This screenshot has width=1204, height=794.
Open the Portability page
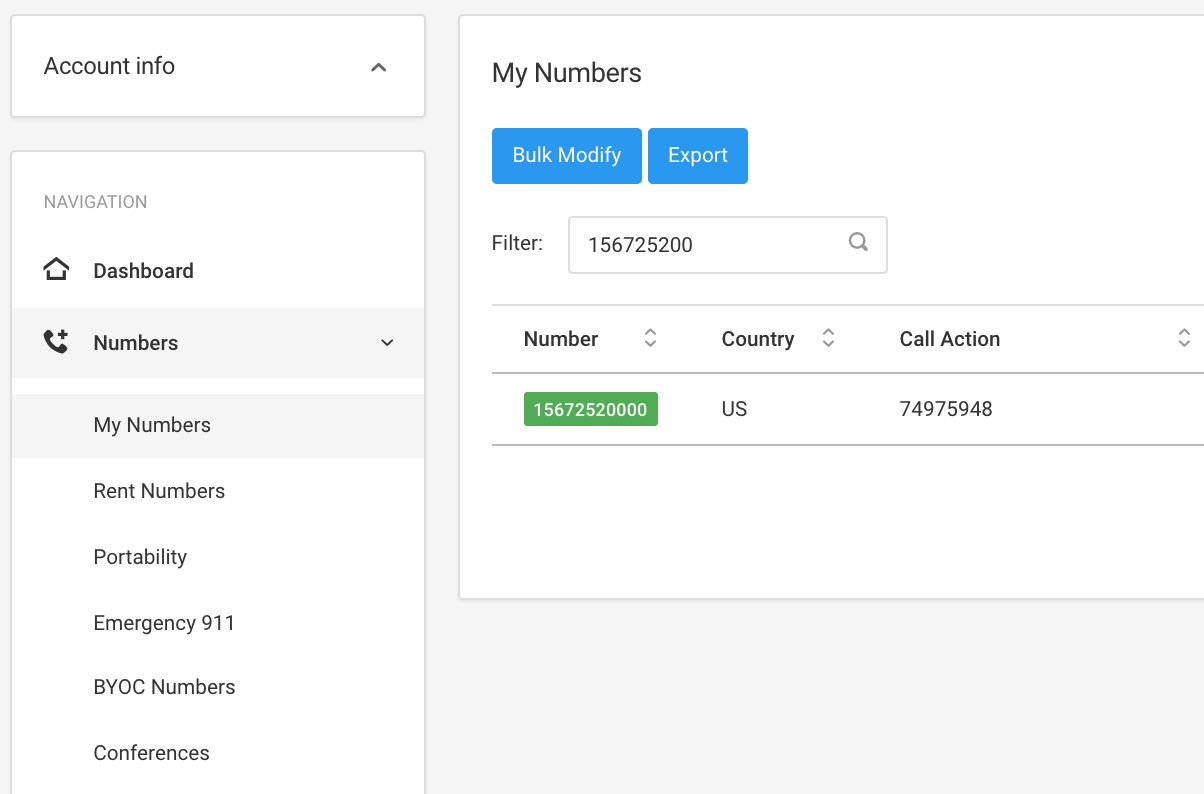coord(140,557)
